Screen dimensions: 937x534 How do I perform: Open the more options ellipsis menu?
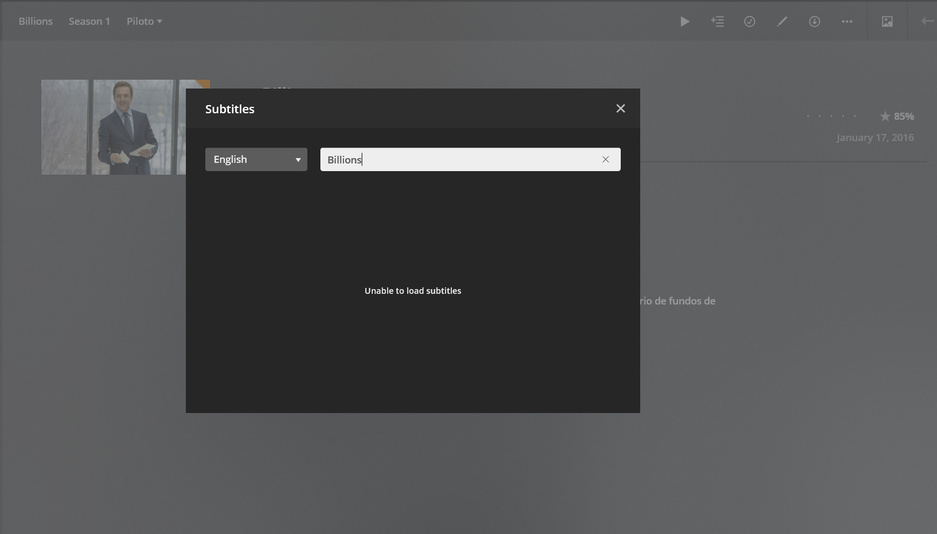click(x=847, y=22)
